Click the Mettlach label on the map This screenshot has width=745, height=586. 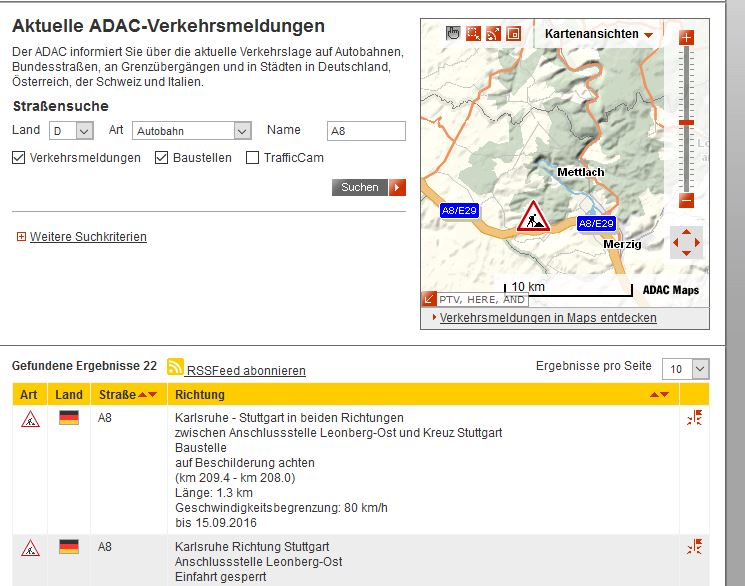[581, 172]
